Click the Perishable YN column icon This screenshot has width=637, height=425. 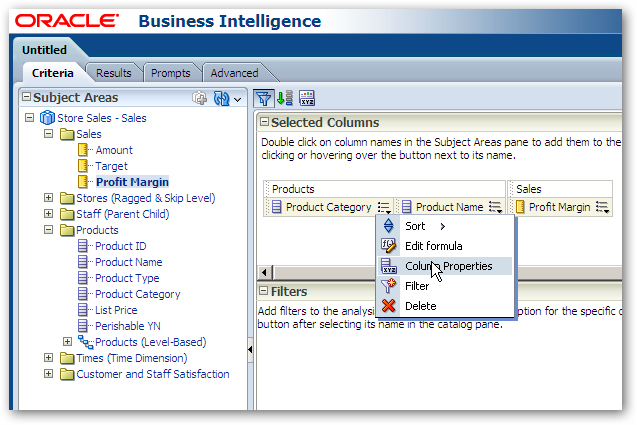tap(82, 326)
